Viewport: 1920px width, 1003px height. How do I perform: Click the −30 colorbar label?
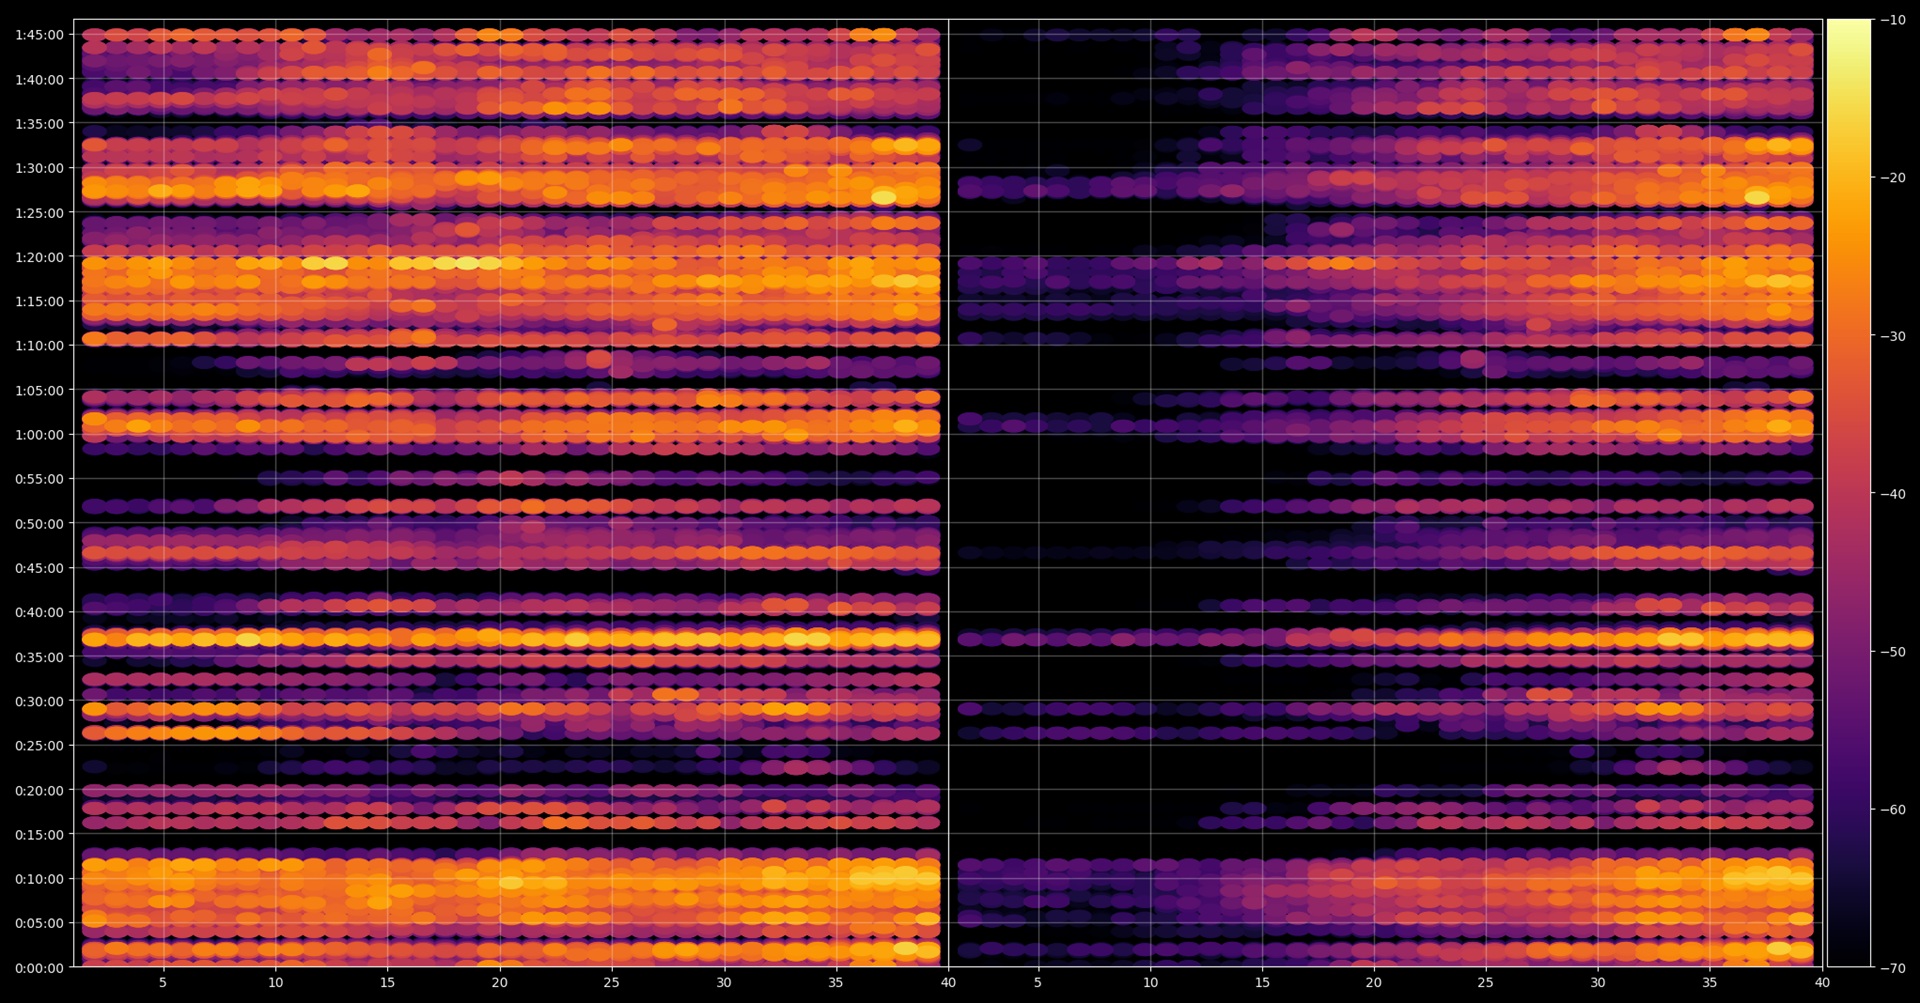click(x=1892, y=336)
